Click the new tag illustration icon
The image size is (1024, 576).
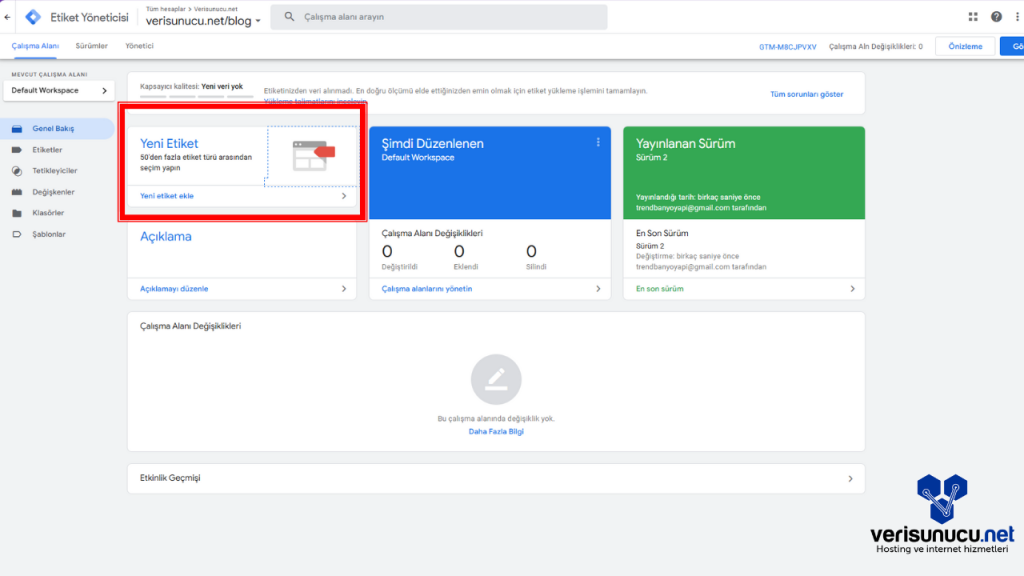tap(313, 155)
